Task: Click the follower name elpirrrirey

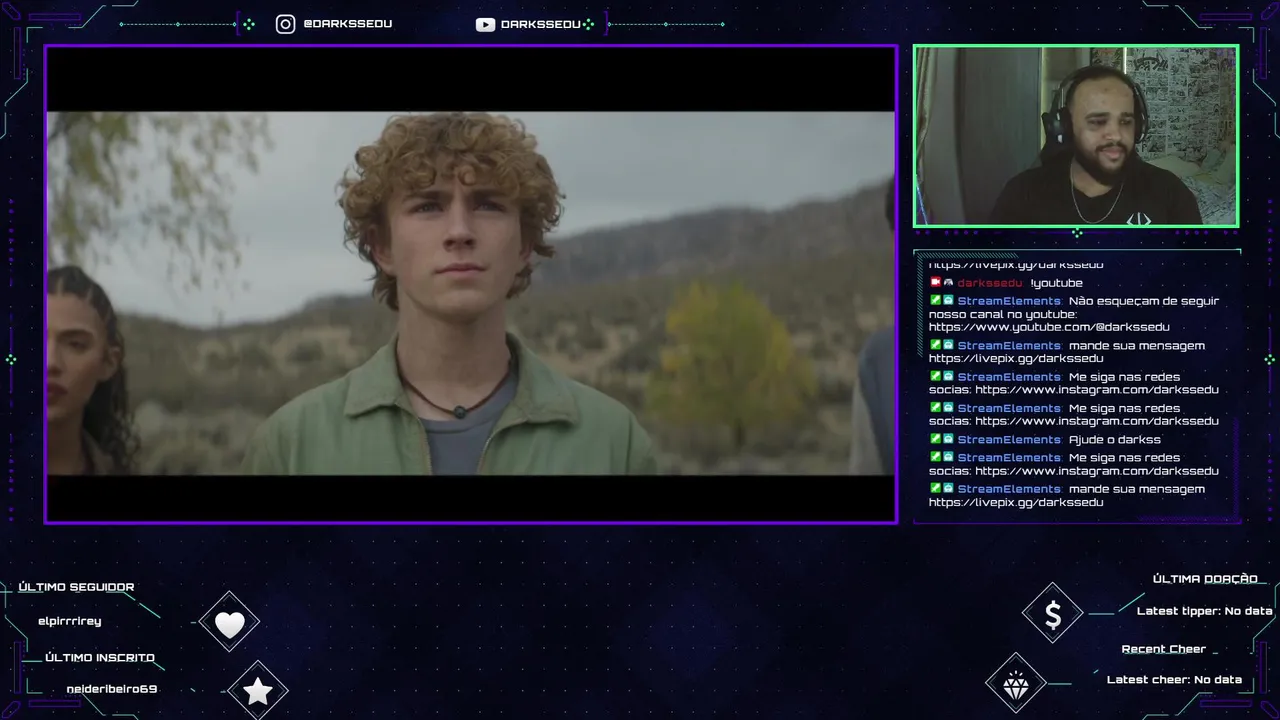Action: (x=69, y=621)
